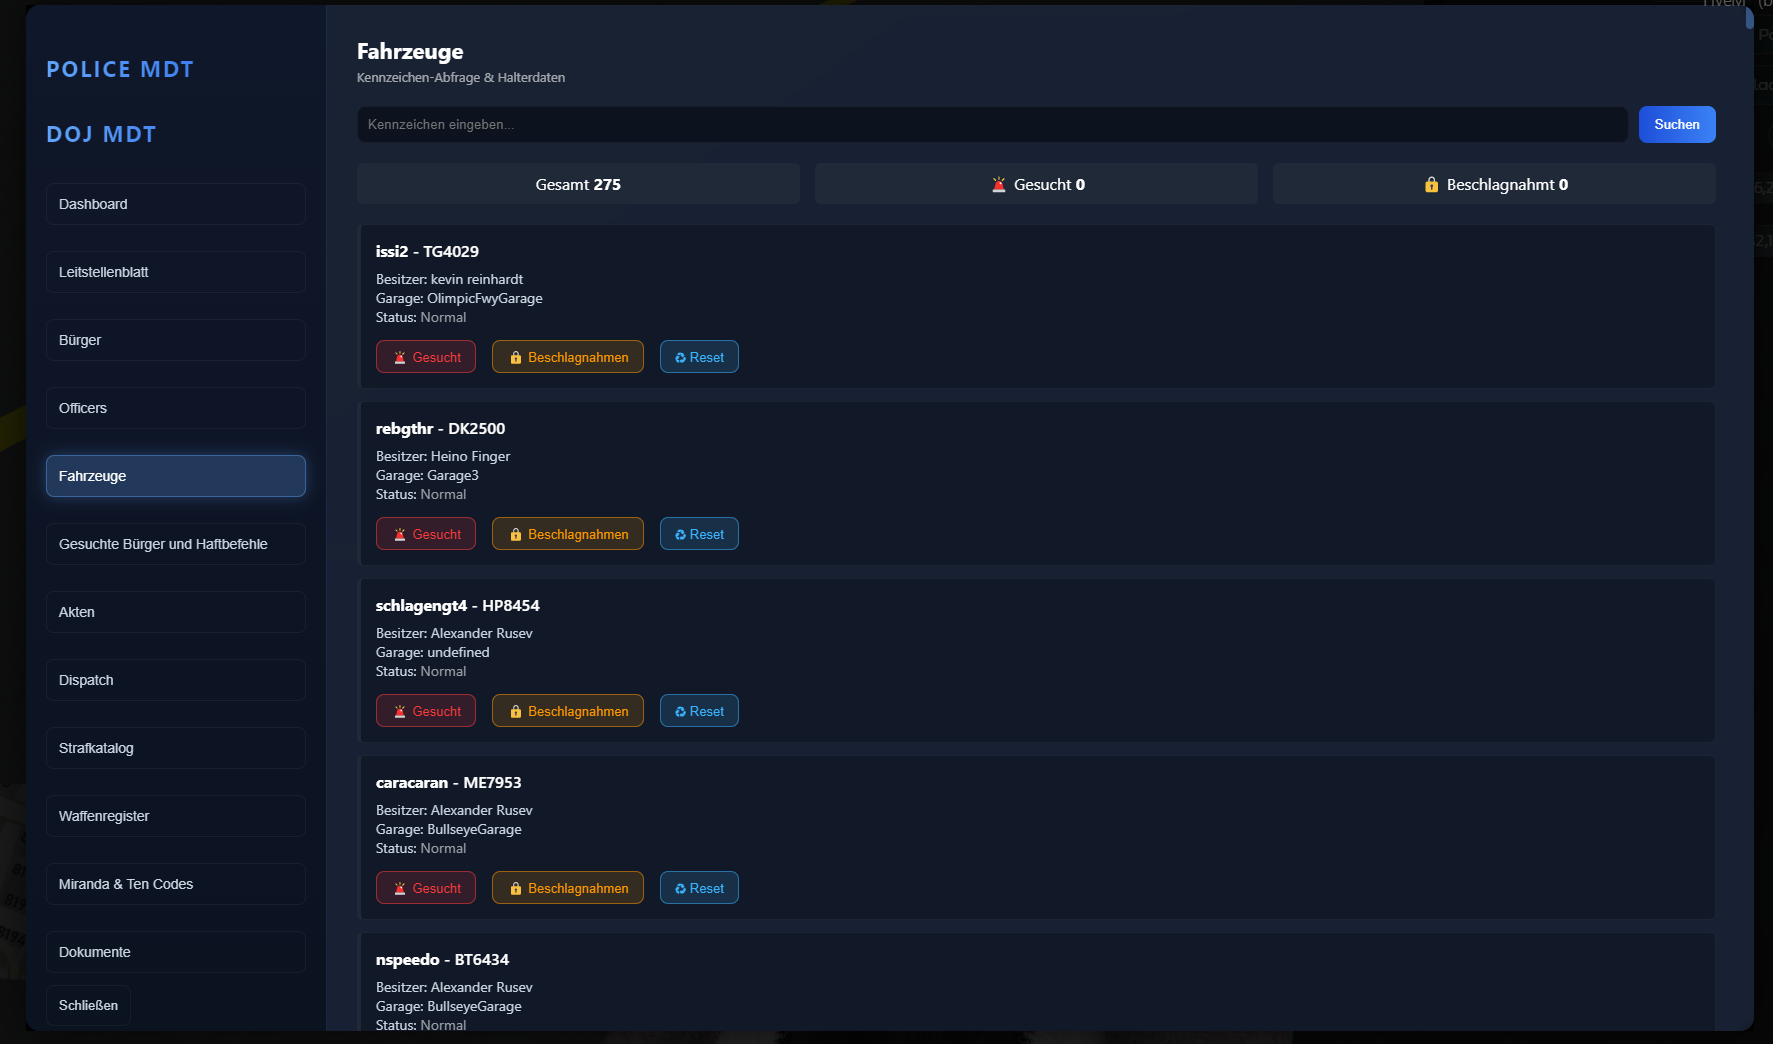This screenshot has width=1773, height=1044.
Task: Navigate to Waffenregister
Action: click(175, 816)
